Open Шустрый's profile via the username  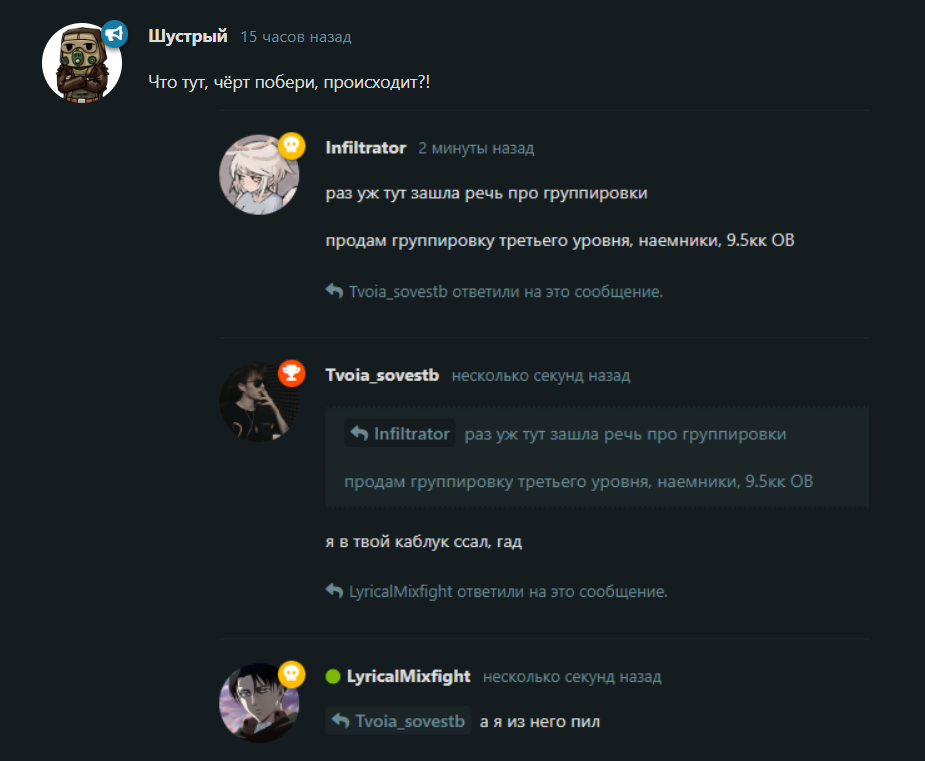[x=188, y=36]
